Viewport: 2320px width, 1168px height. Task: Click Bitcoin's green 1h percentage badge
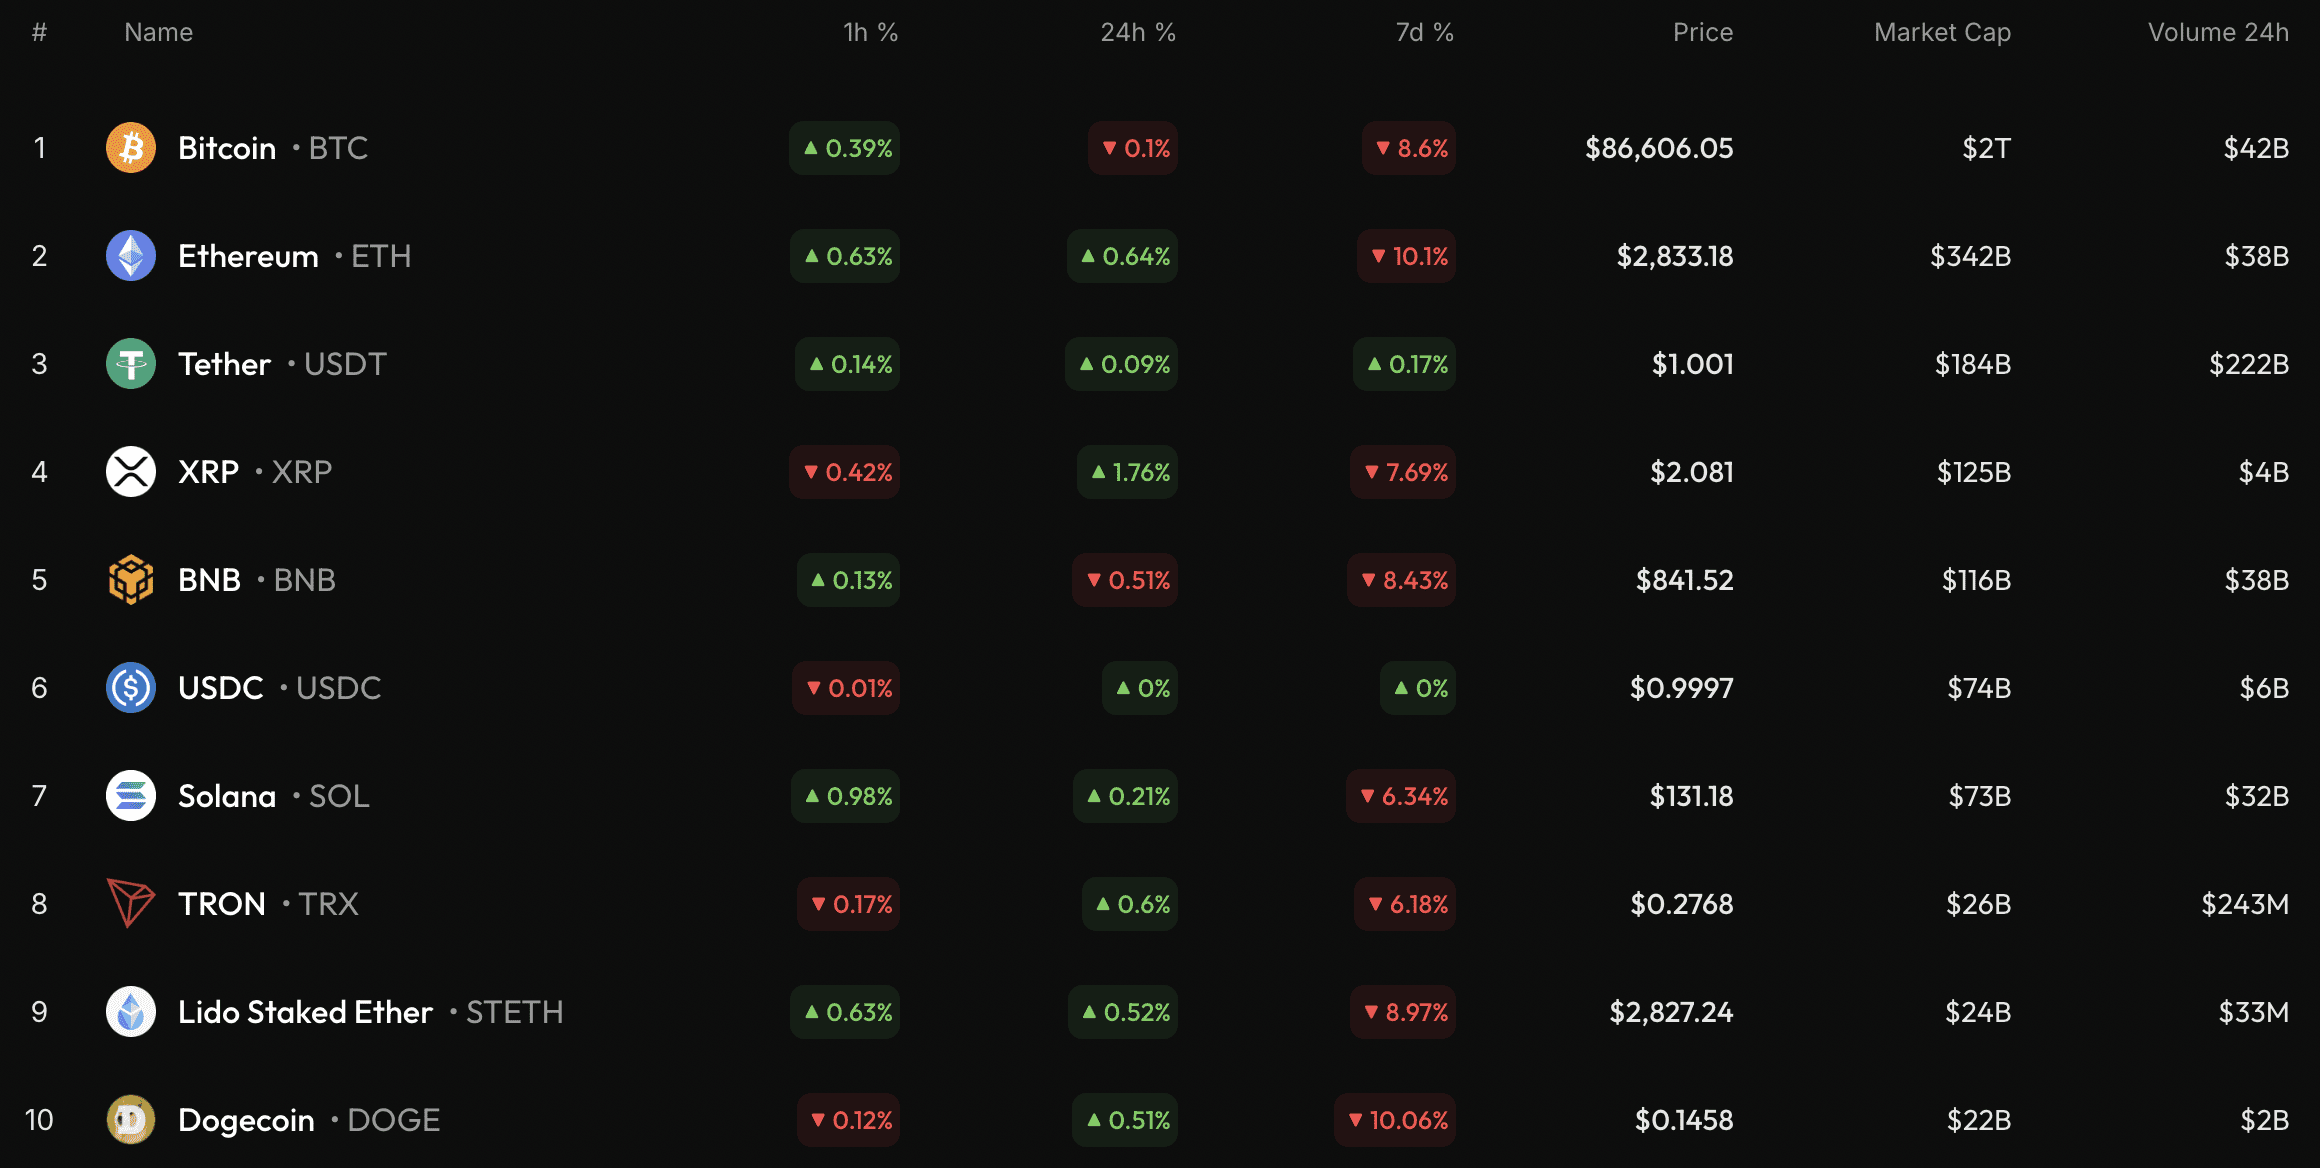[845, 148]
